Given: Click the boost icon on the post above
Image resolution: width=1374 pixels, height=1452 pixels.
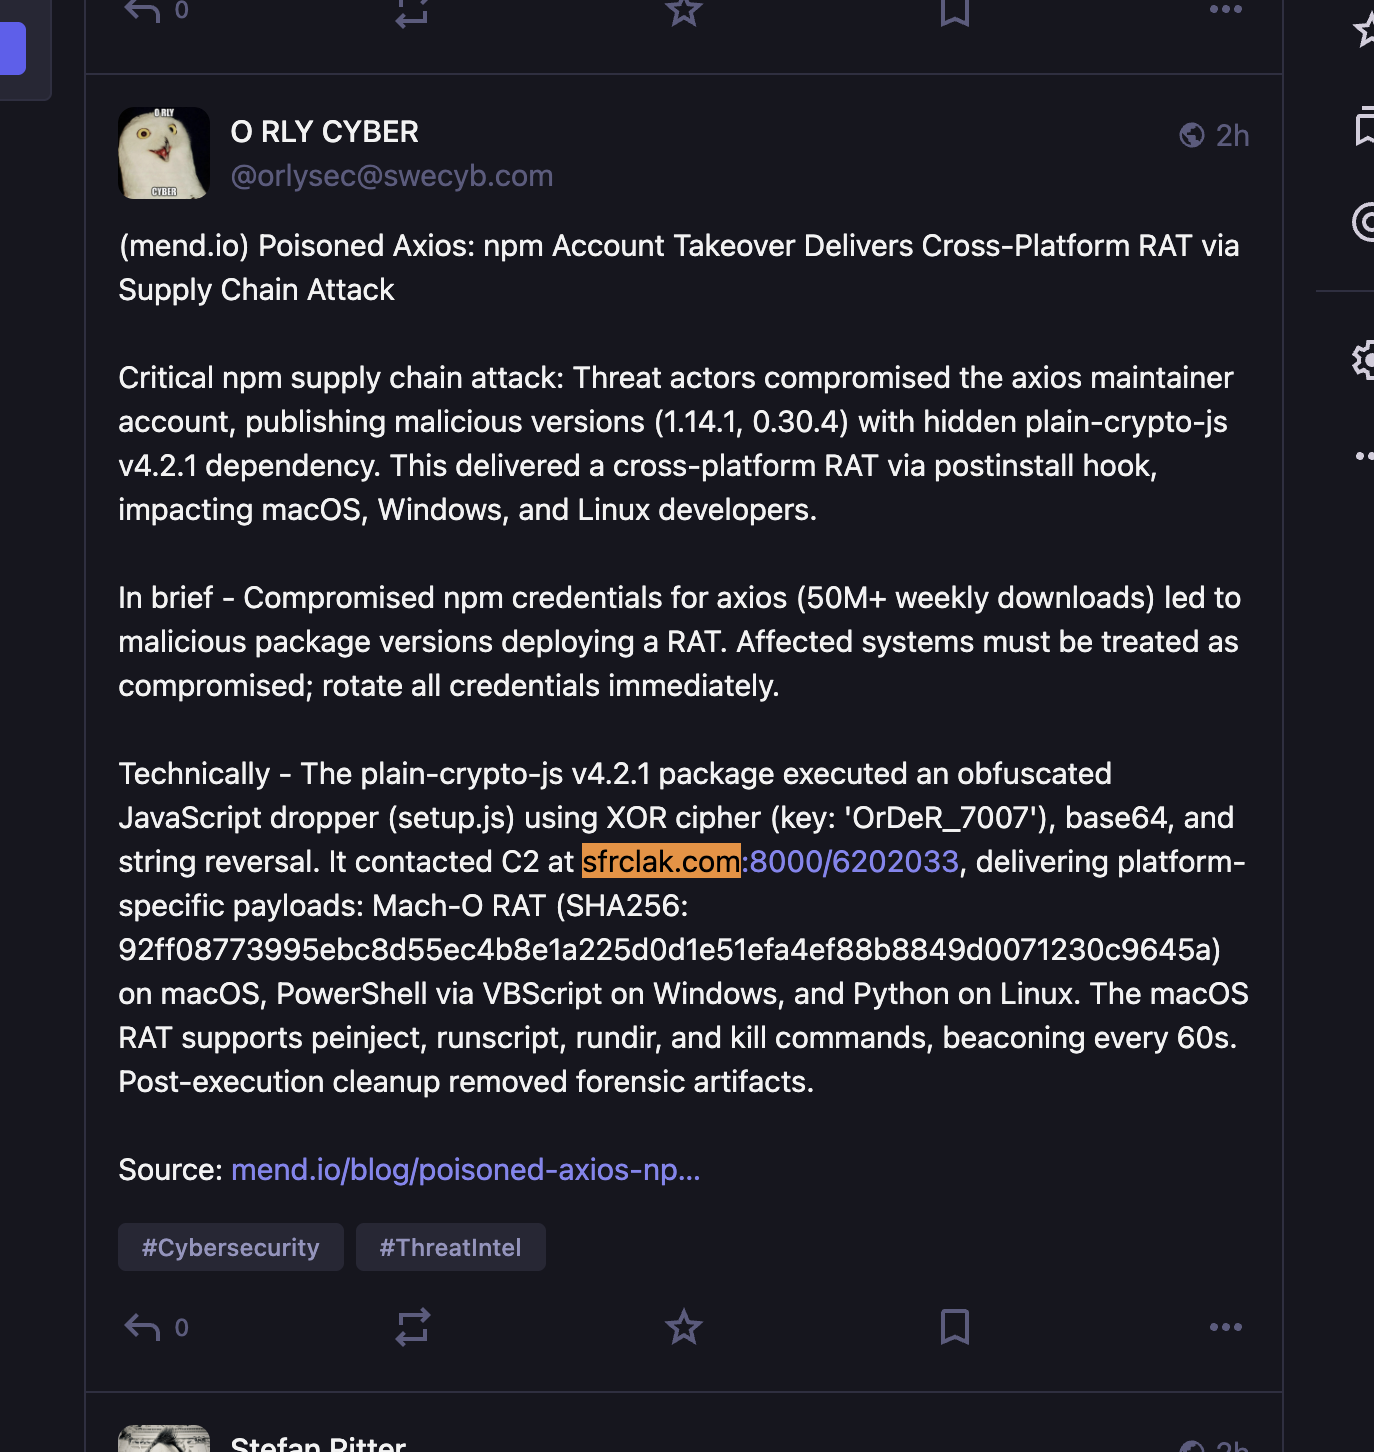Looking at the screenshot, I should pos(412,11).
